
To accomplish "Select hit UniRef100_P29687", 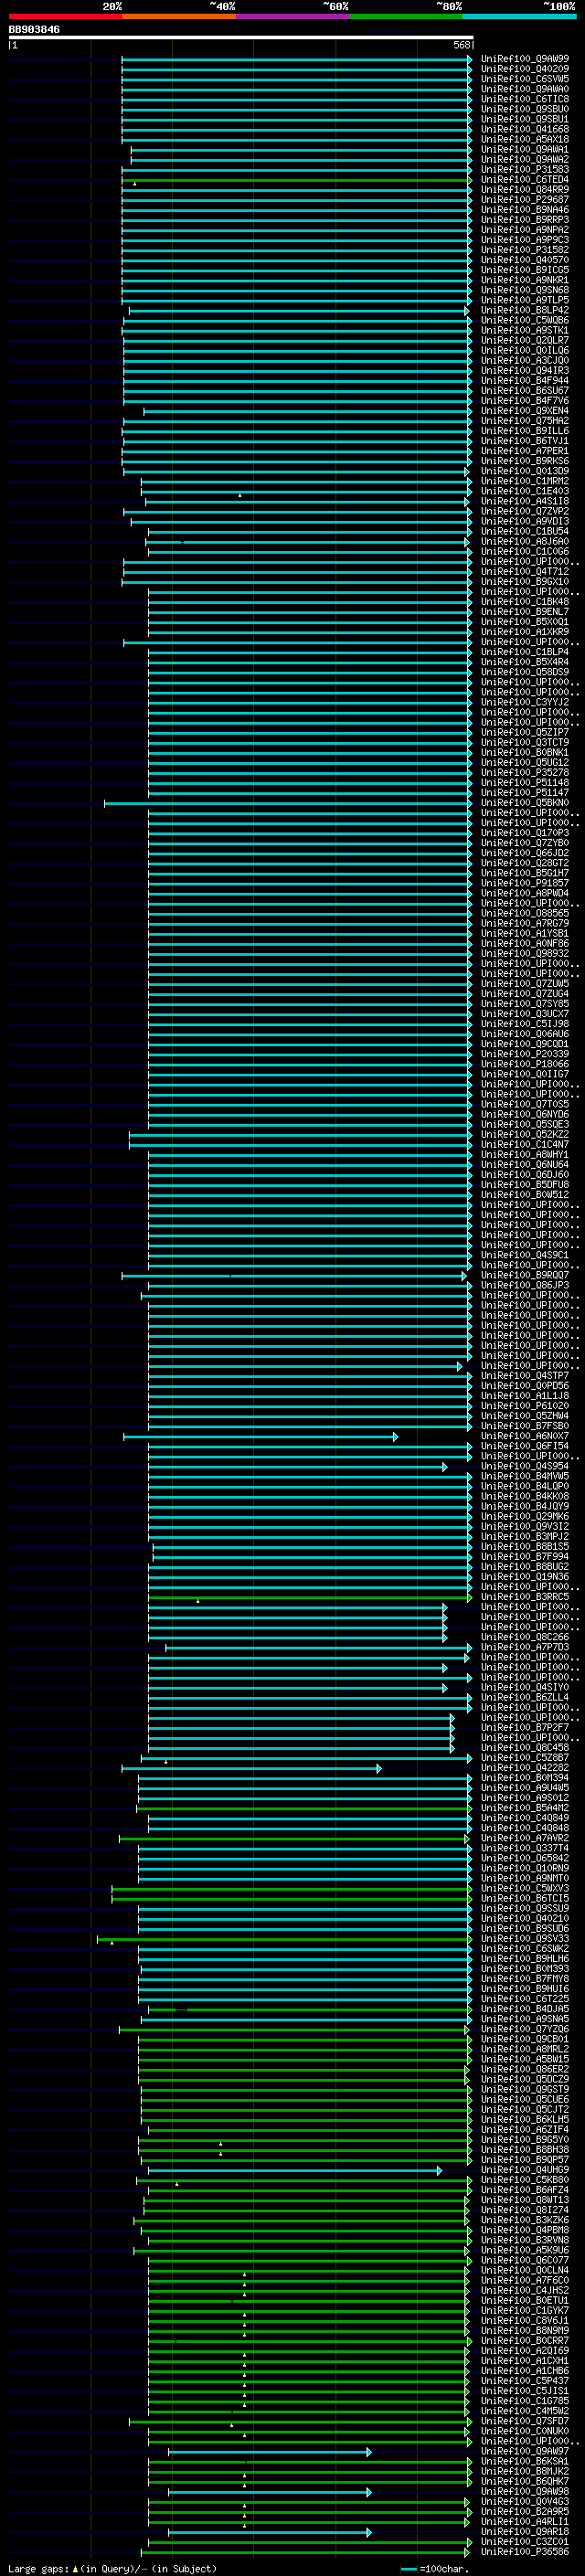I will [x=525, y=200].
